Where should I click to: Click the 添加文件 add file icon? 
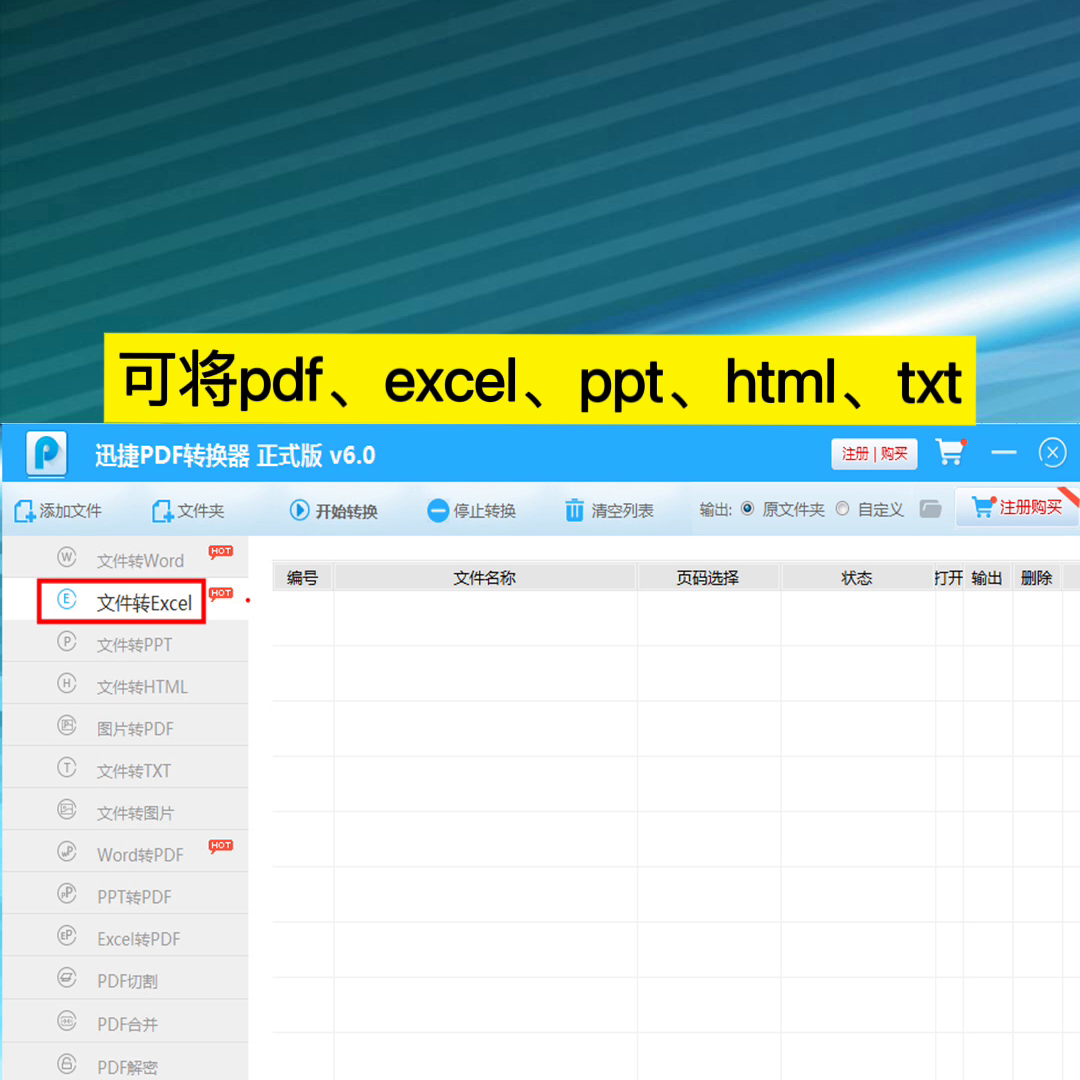(x=24, y=511)
